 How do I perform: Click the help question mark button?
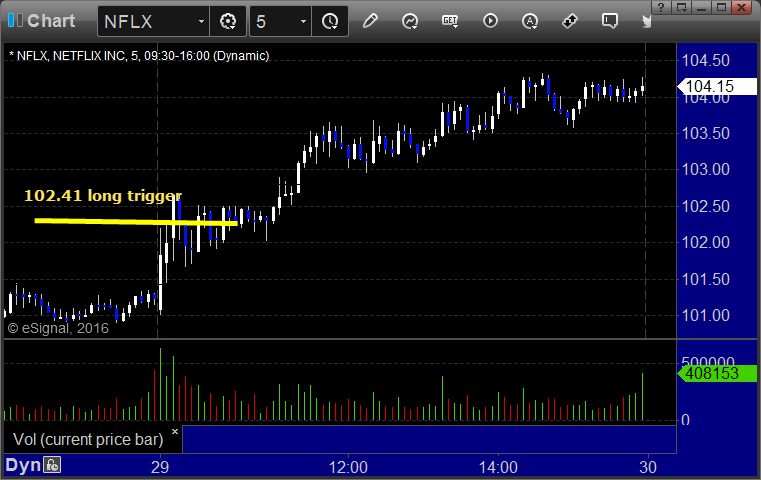662,7
